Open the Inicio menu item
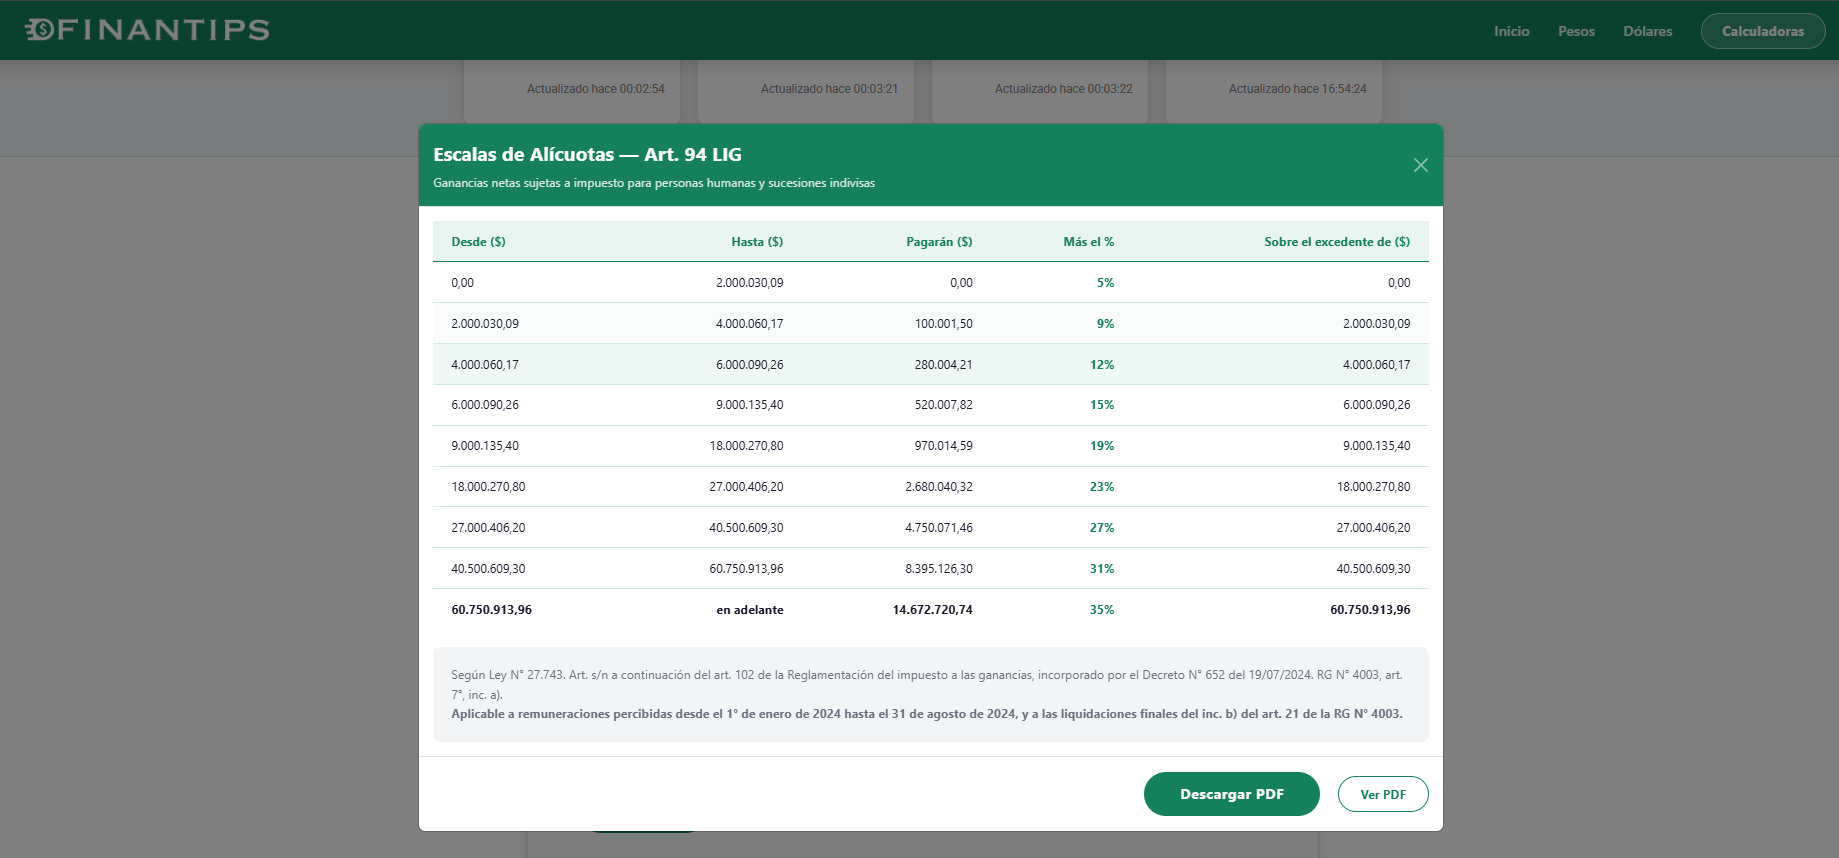The height and width of the screenshot is (858, 1839). (1511, 31)
